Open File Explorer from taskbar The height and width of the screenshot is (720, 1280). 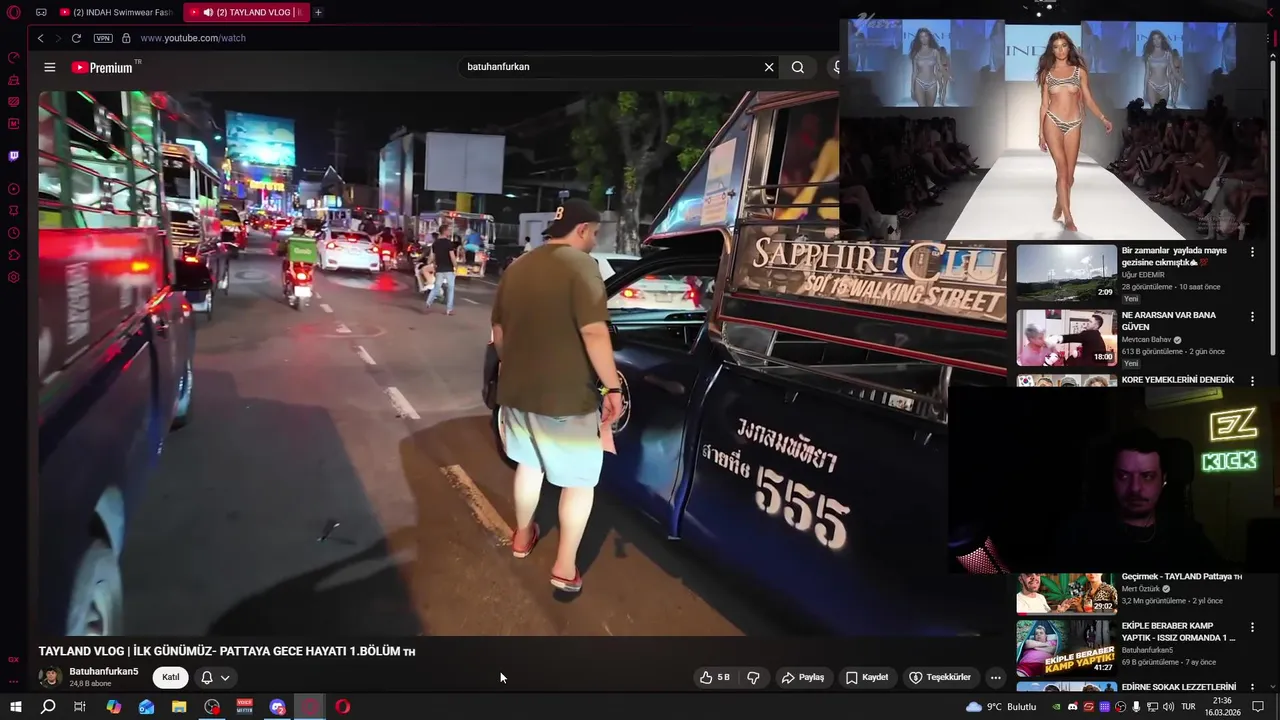[179, 707]
